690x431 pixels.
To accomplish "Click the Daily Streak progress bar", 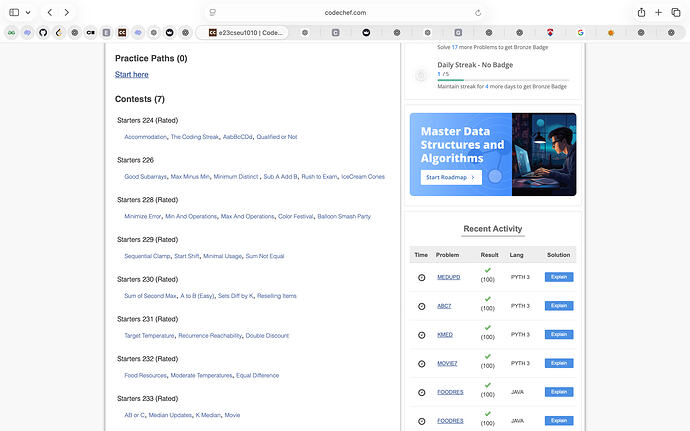I will coord(503,80).
